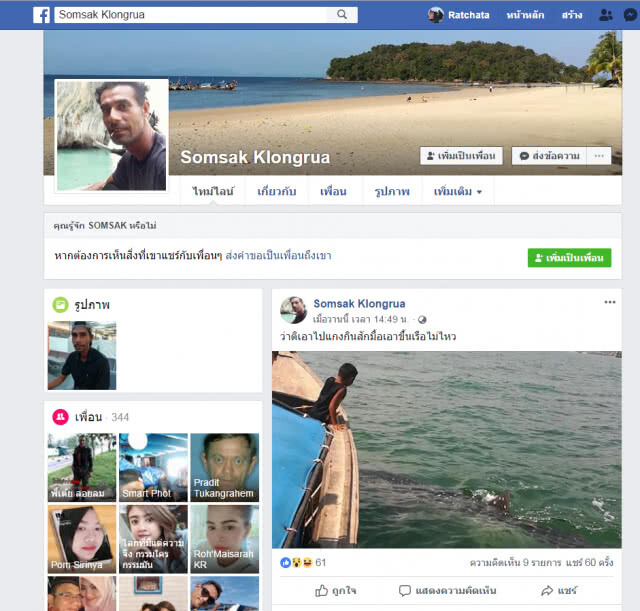Viewport: 640px width, 611px height.
Task: Click Ratchata's small avatar in top bar
Action: click(436, 15)
